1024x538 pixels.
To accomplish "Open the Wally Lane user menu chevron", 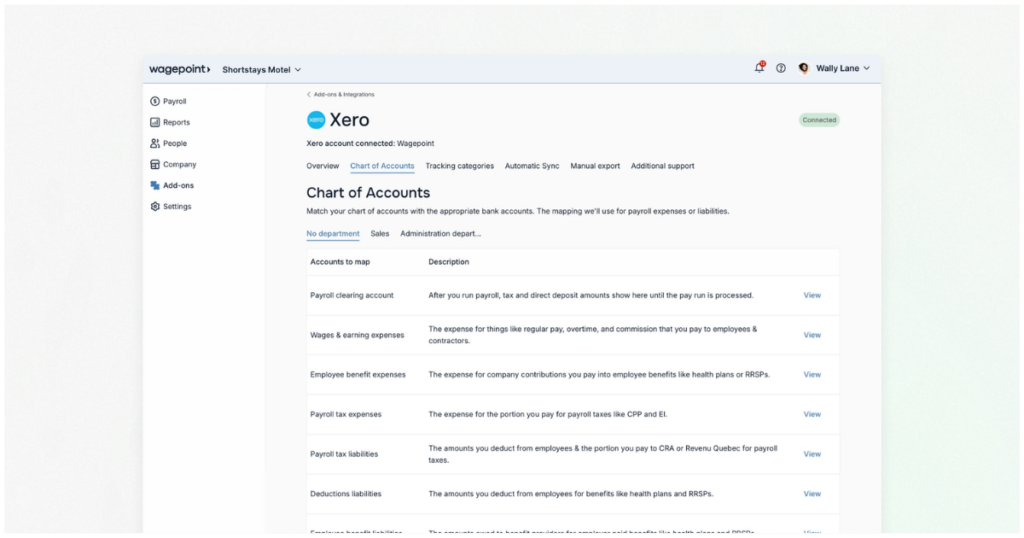I will pos(867,68).
